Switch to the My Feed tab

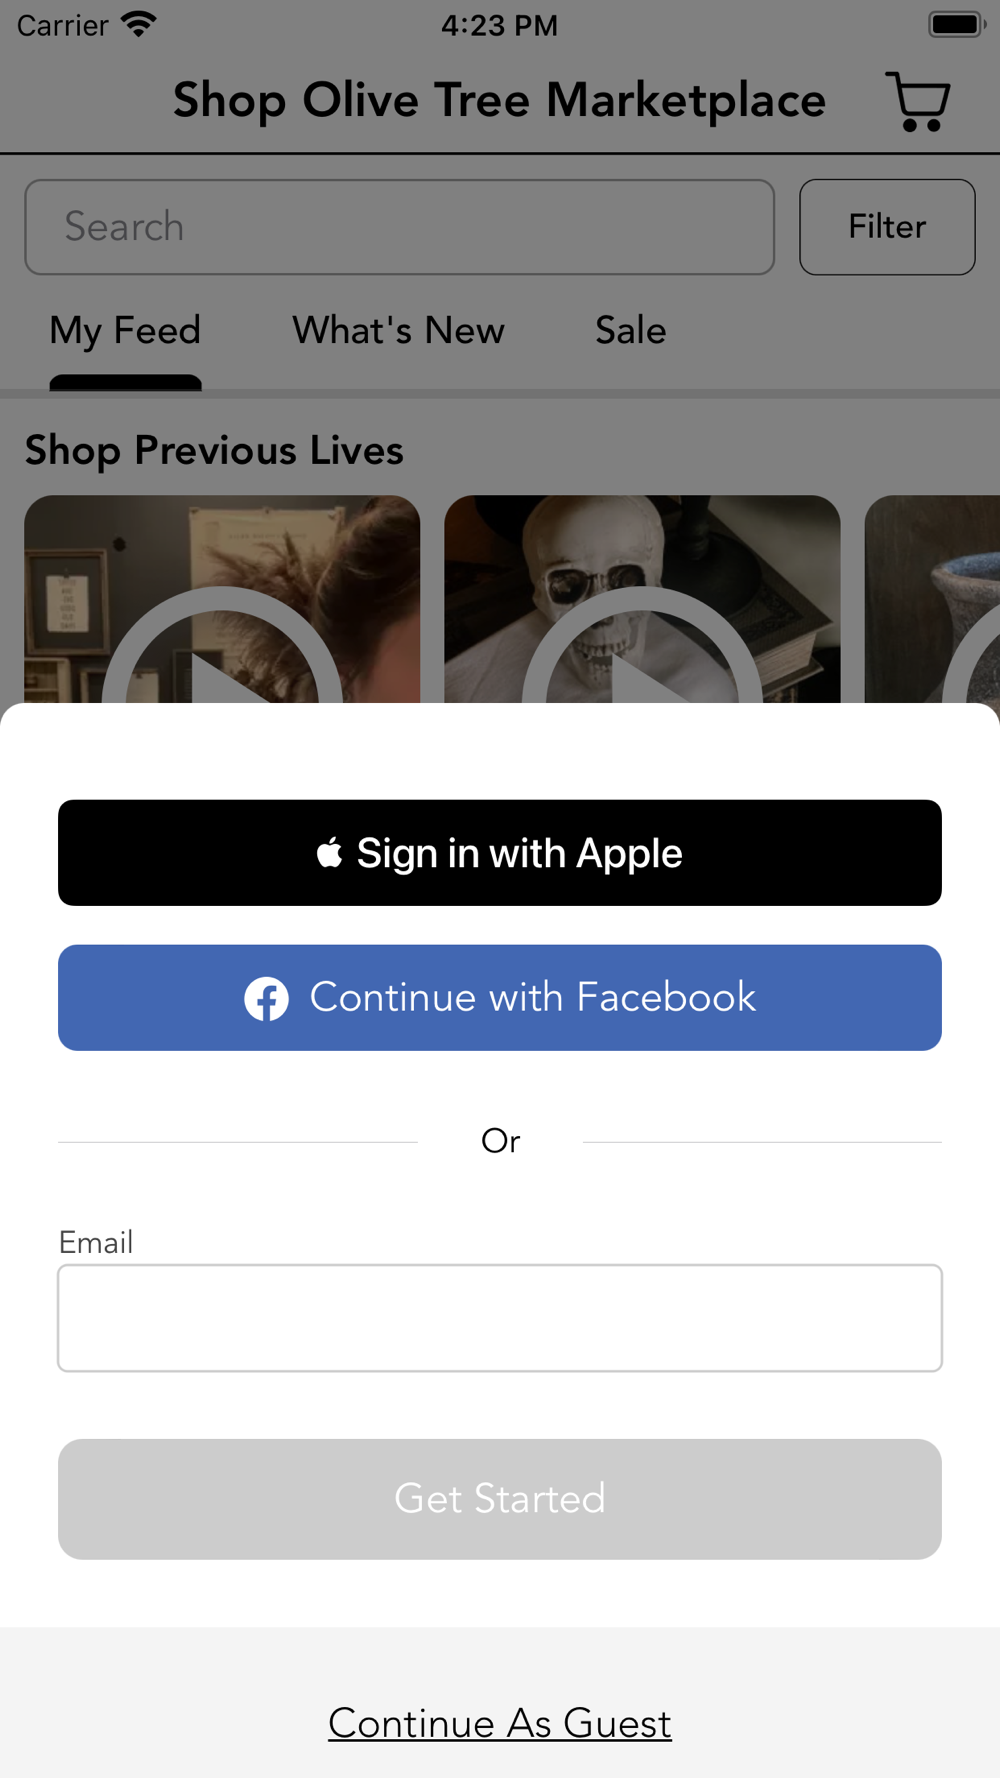pyautogui.click(x=125, y=331)
